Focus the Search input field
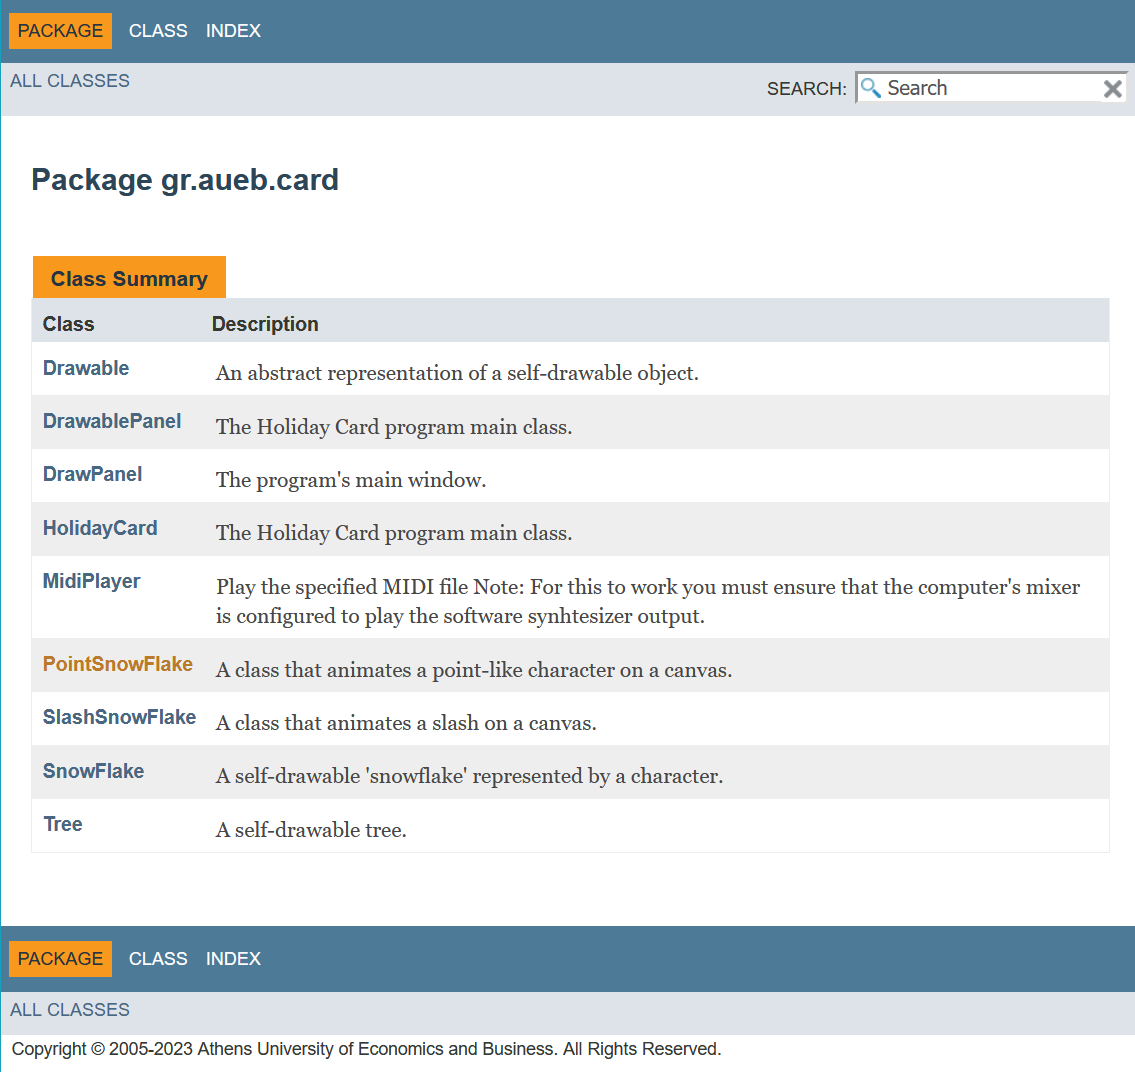Viewport: 1135px width, 1072px height. click(x=990, y=88)
